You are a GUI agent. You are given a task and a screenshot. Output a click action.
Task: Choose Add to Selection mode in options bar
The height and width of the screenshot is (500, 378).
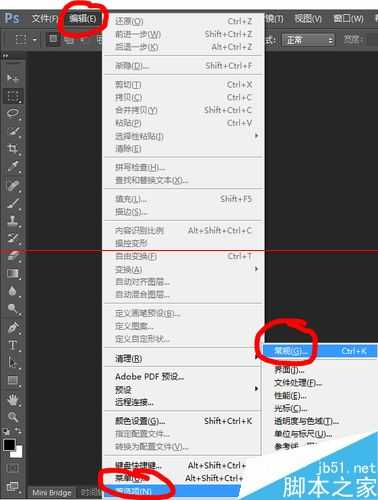69,40
